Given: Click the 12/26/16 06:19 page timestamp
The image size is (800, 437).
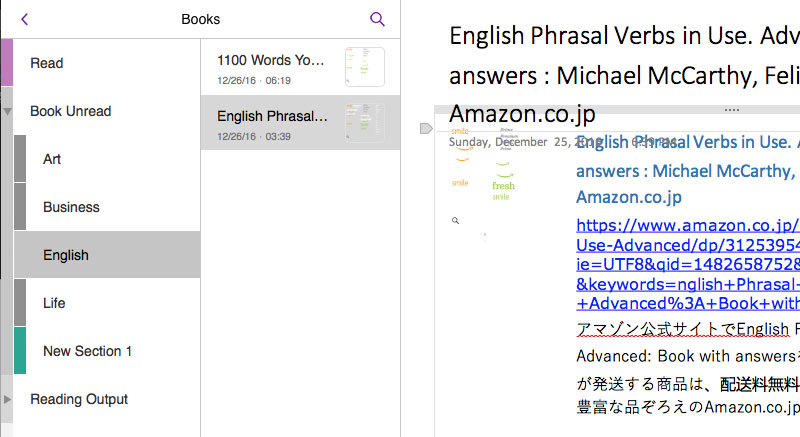Looking at the screenshot, I should (254, 81).
